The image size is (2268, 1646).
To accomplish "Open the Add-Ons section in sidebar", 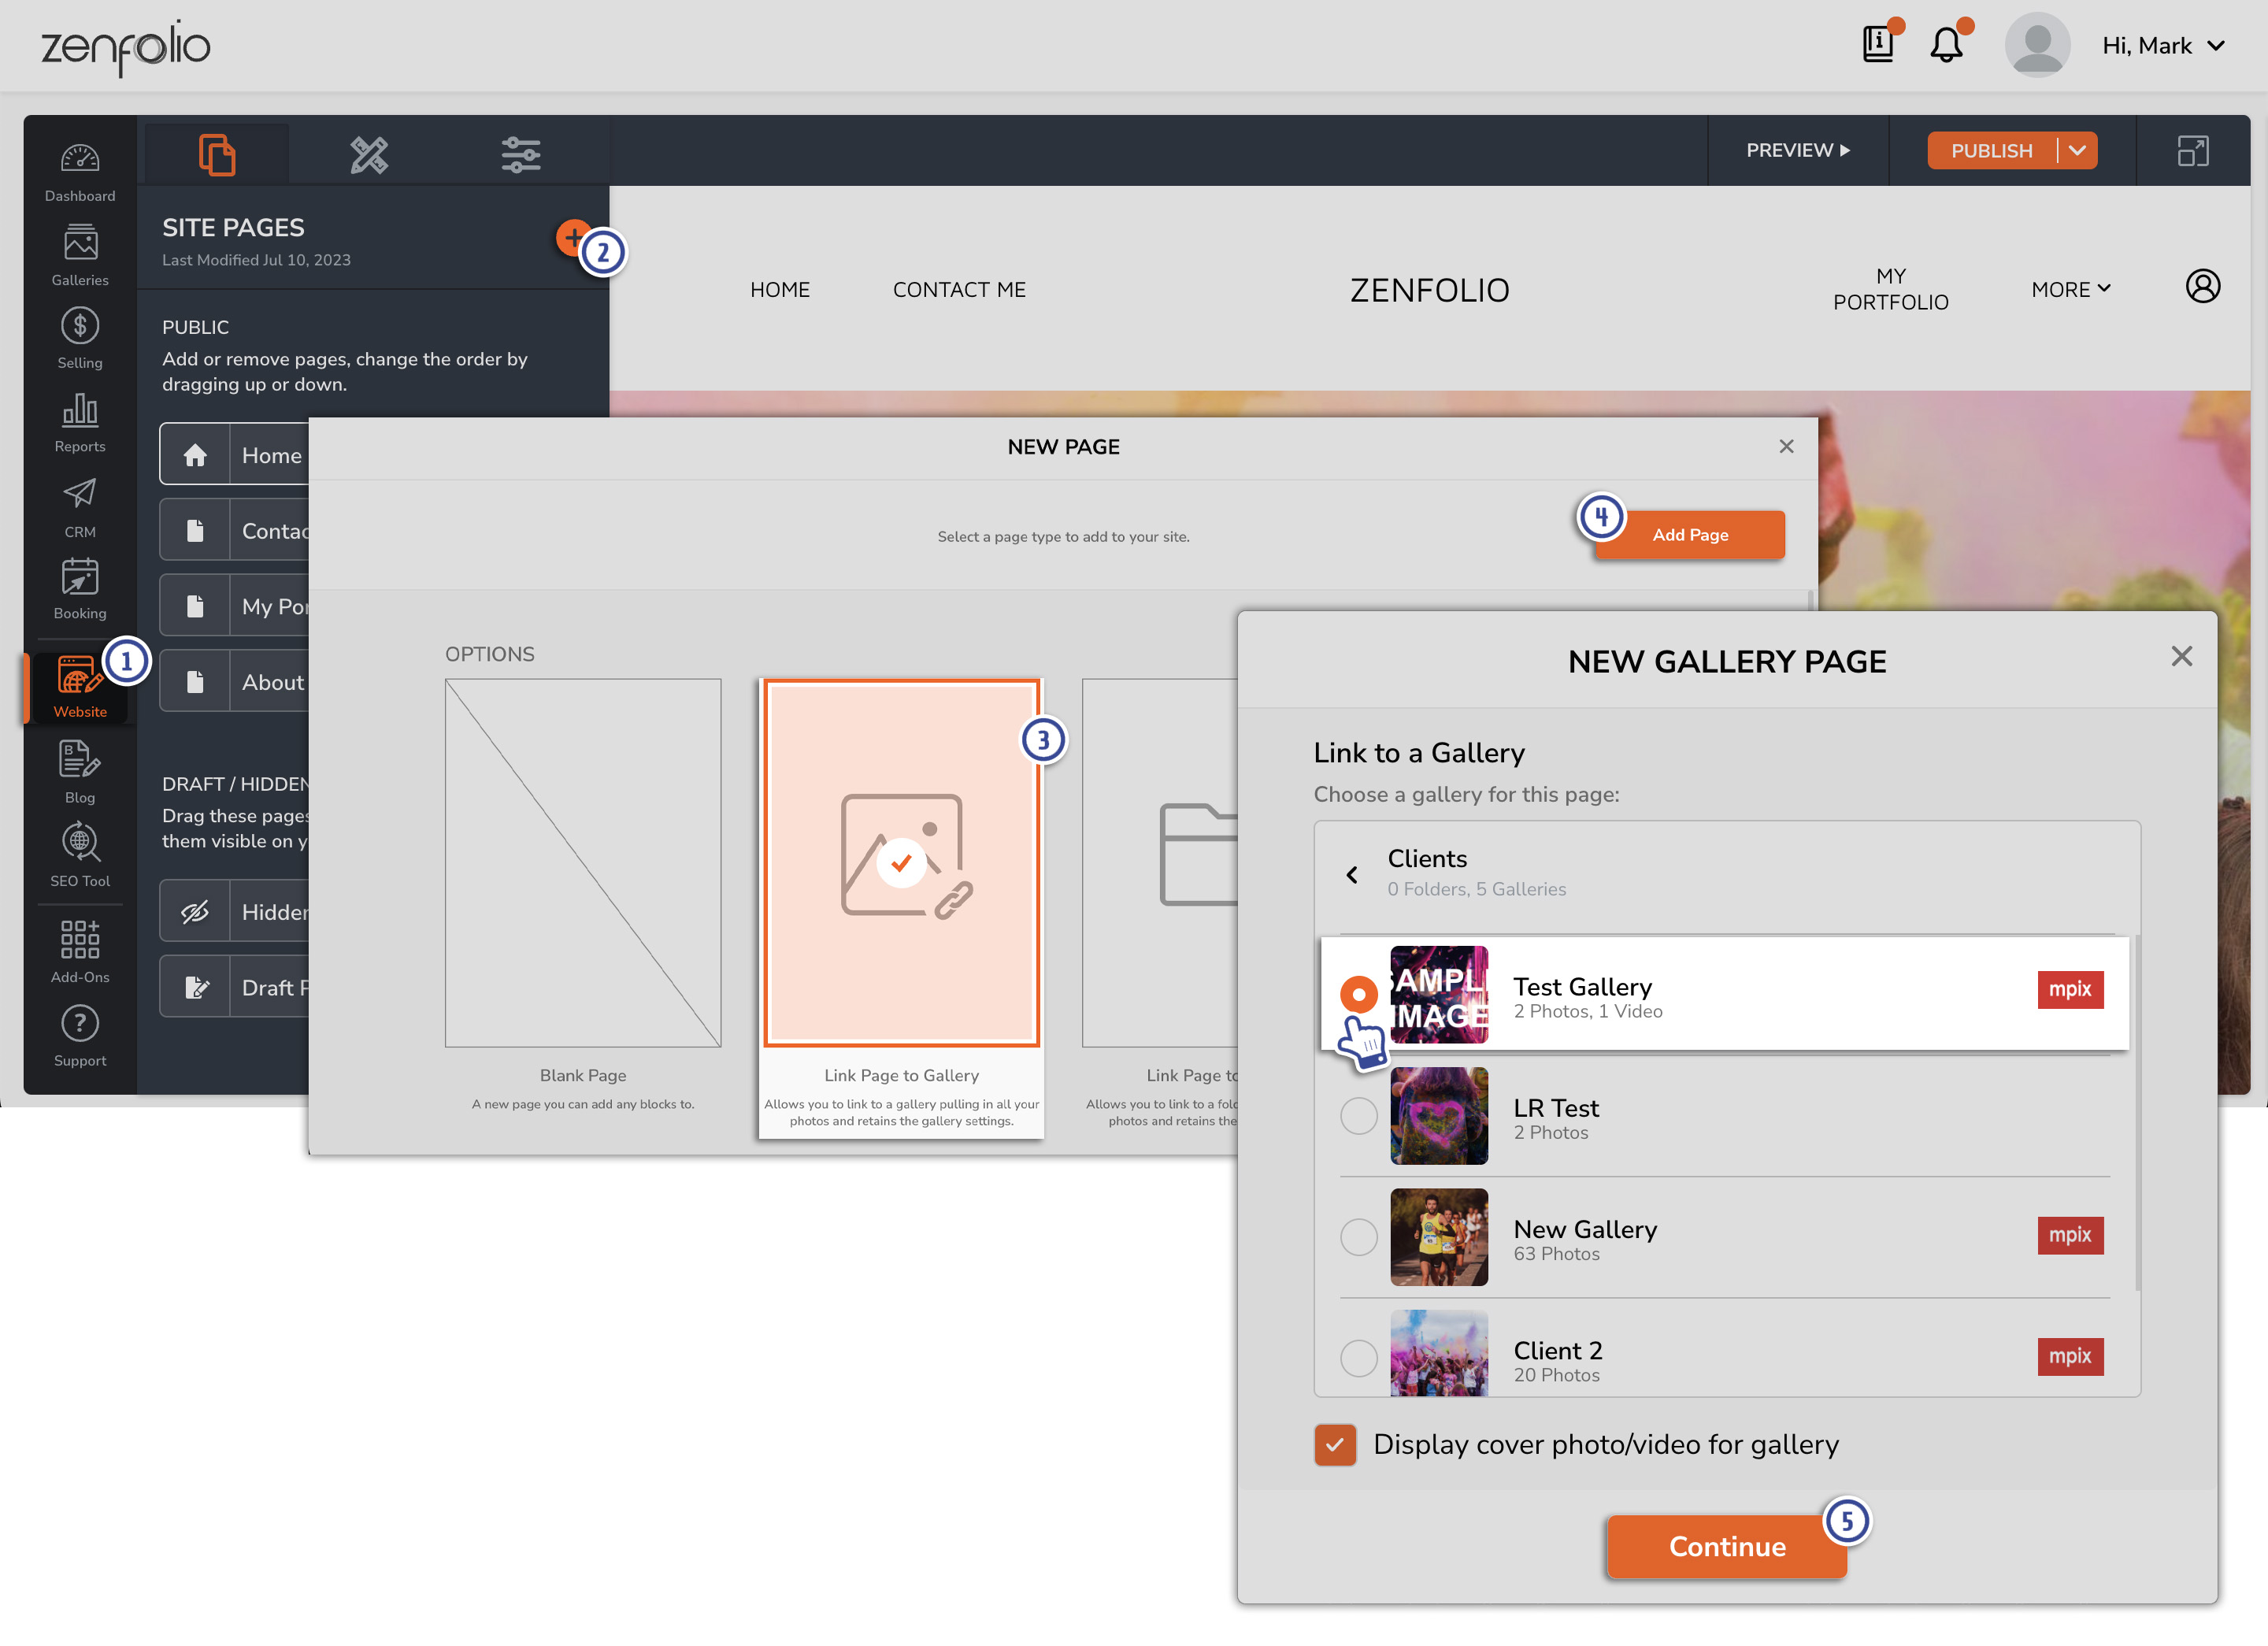I will (80, 952).
